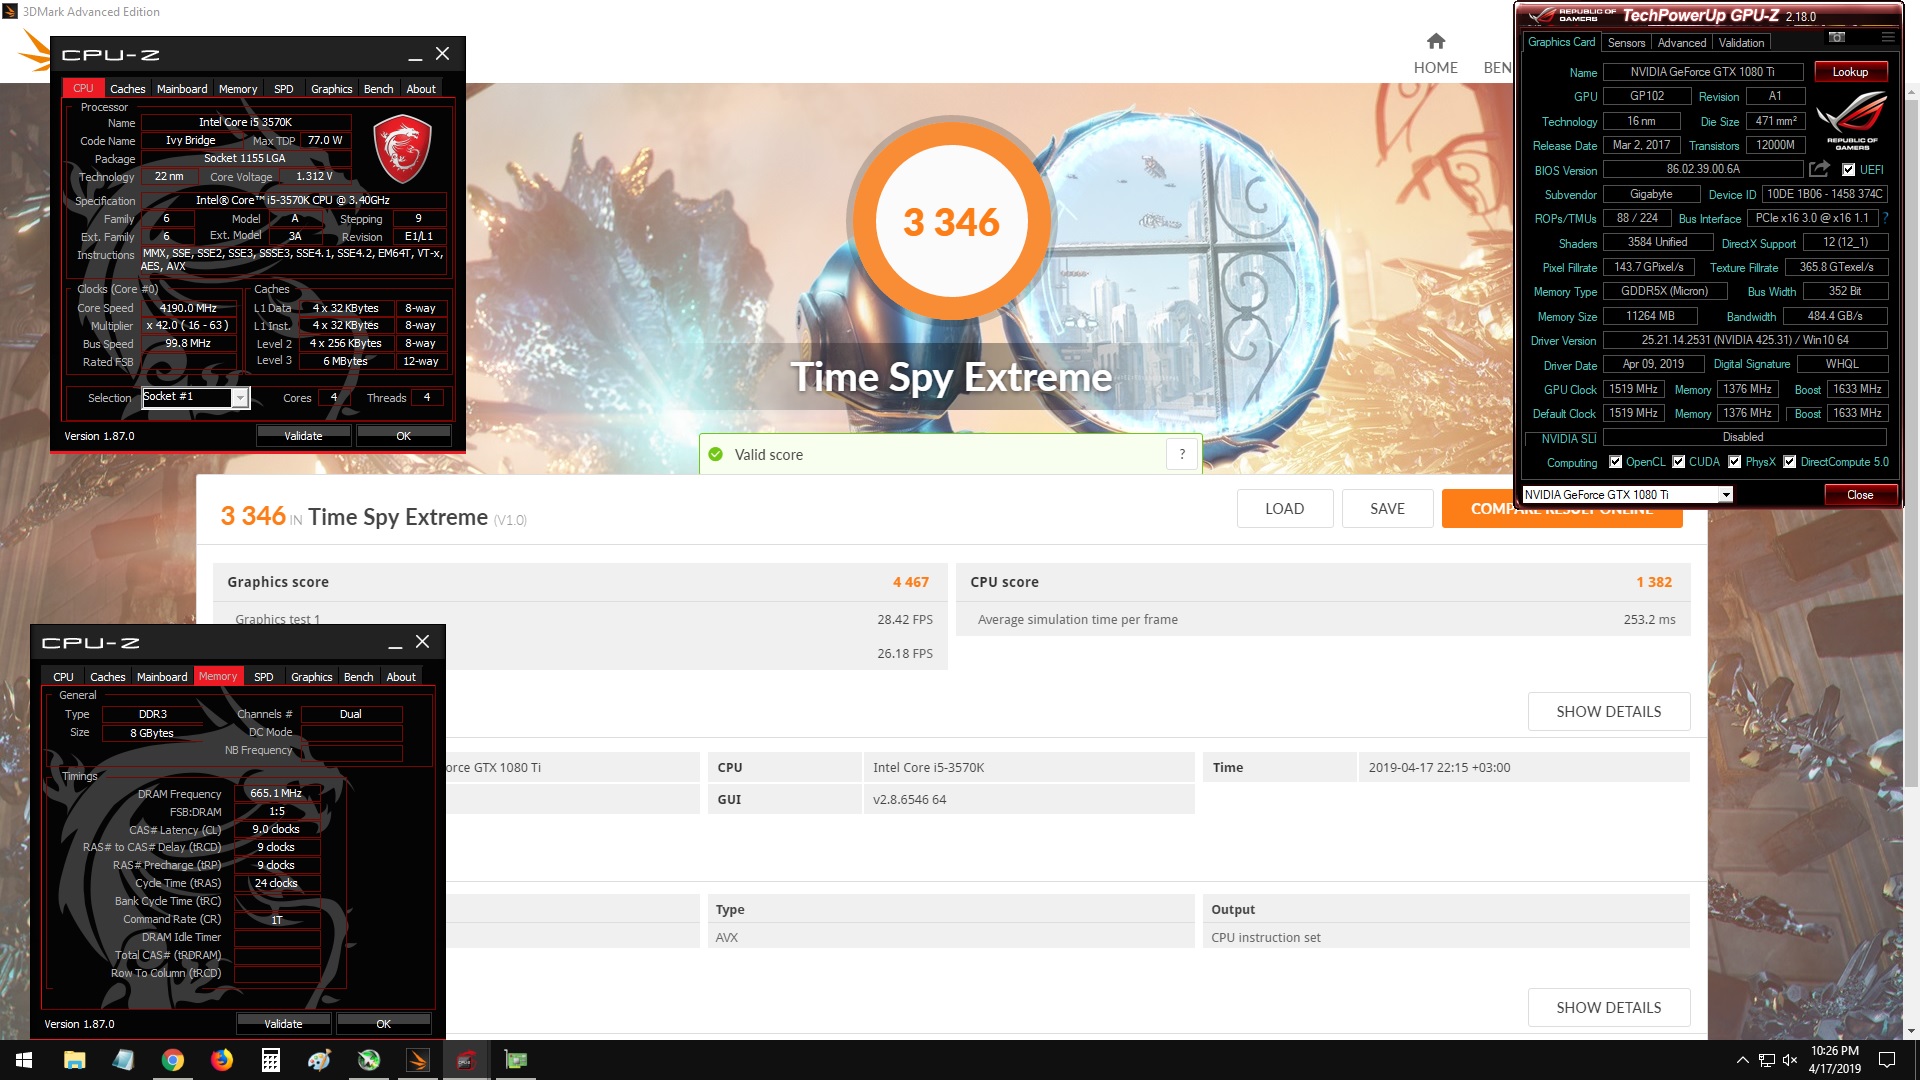This screenshot has height=1080, width=1920.
Task: Click the LOAD button in 3DMark
Action: [x=1284, y=509]
